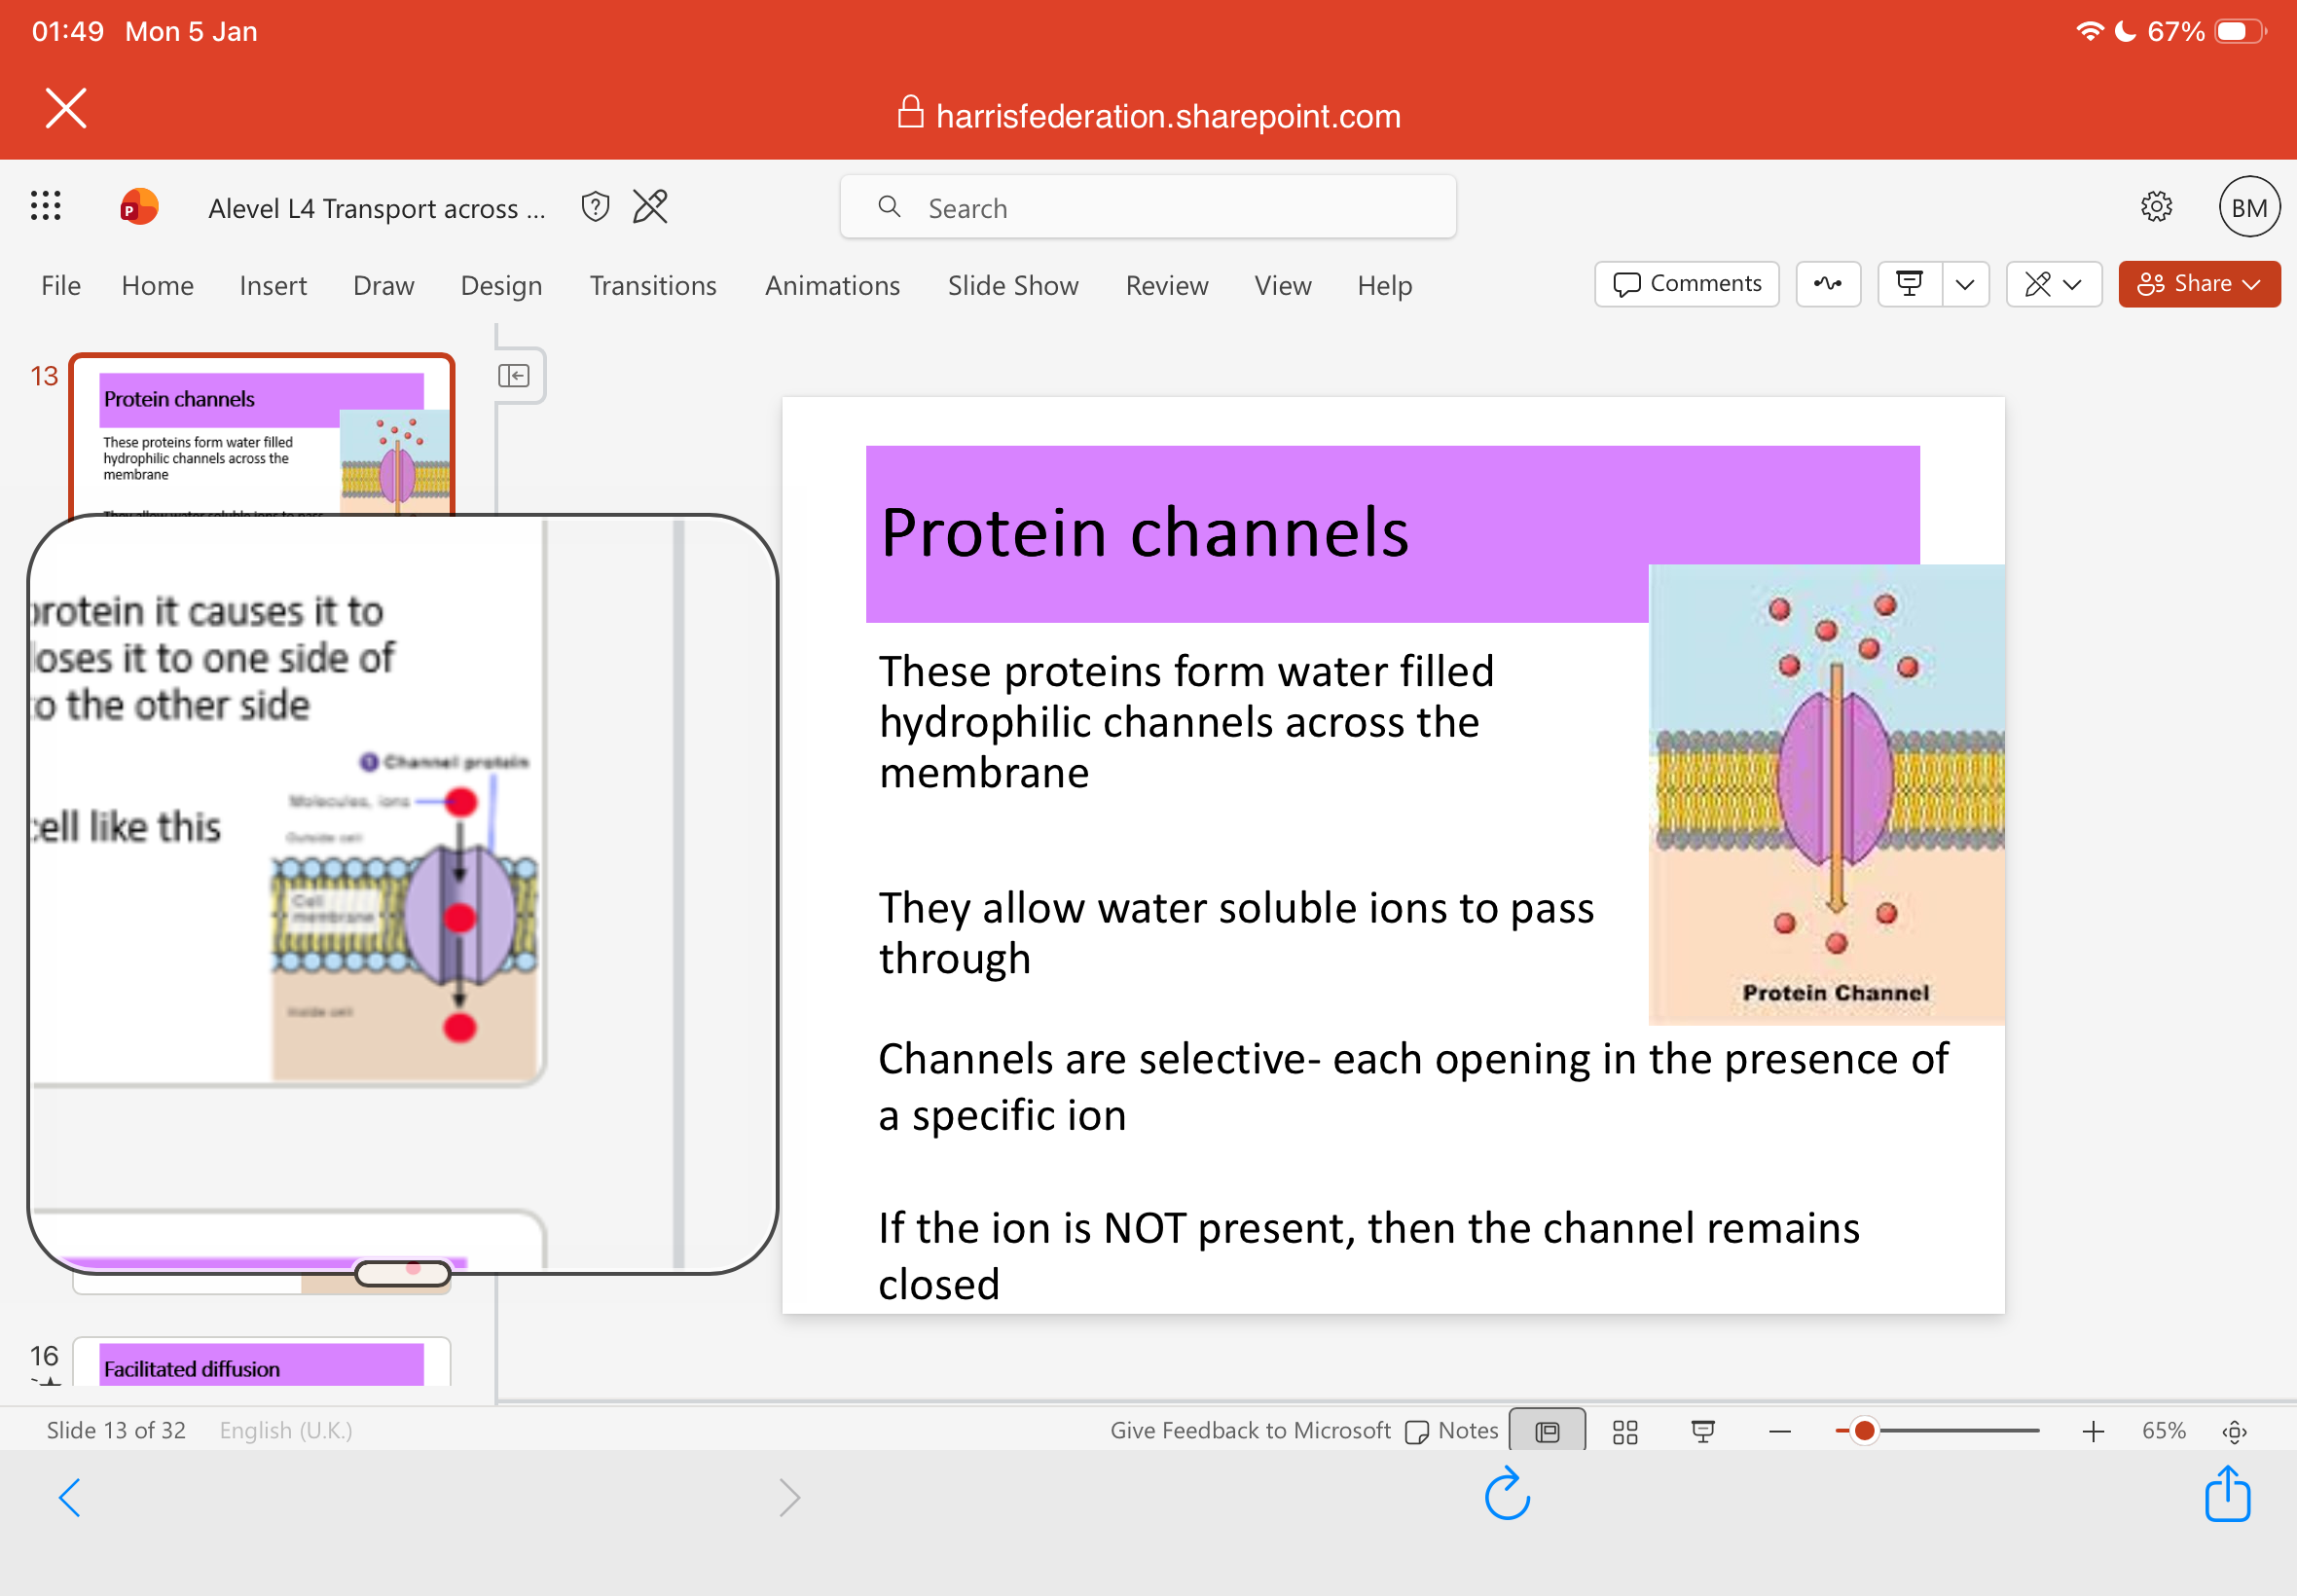The width and height of the screenshot is (2297, 1596).
Task: Switch to the Animations ribbon tab
Action: pyautogui.click(x=832, y=285)
